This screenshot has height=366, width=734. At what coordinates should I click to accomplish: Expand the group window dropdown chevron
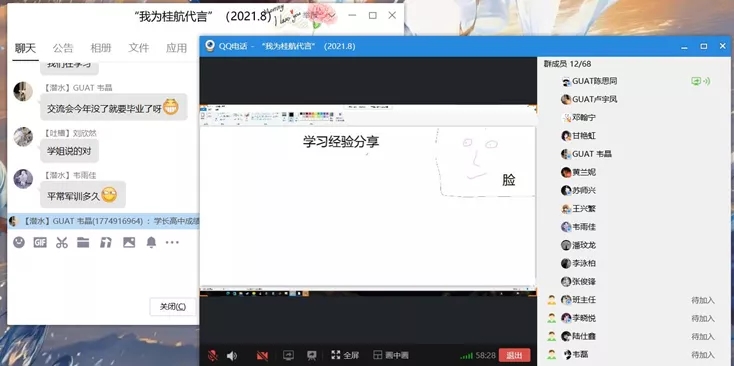tap(330, 16)
